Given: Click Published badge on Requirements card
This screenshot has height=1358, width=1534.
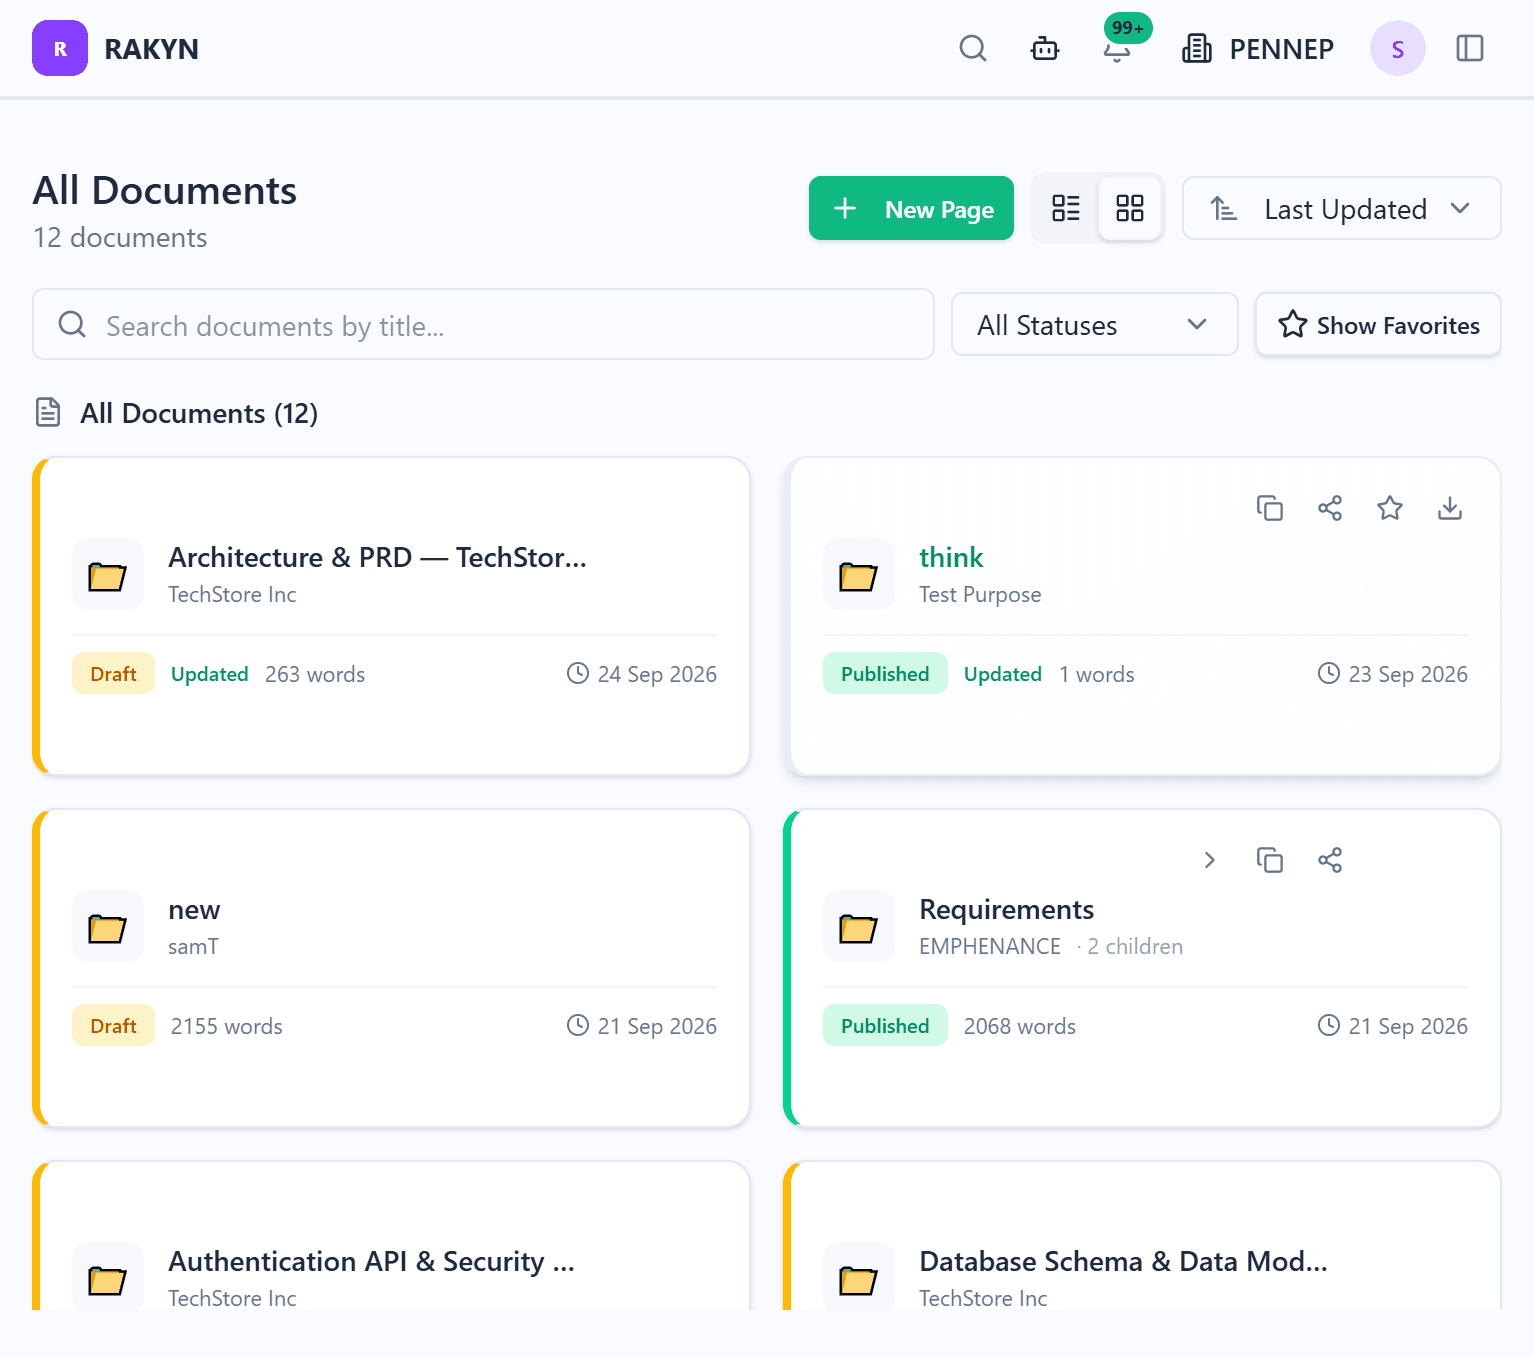Looking at the screenshot, I should pyautogui.click(x=885, y=1025).
